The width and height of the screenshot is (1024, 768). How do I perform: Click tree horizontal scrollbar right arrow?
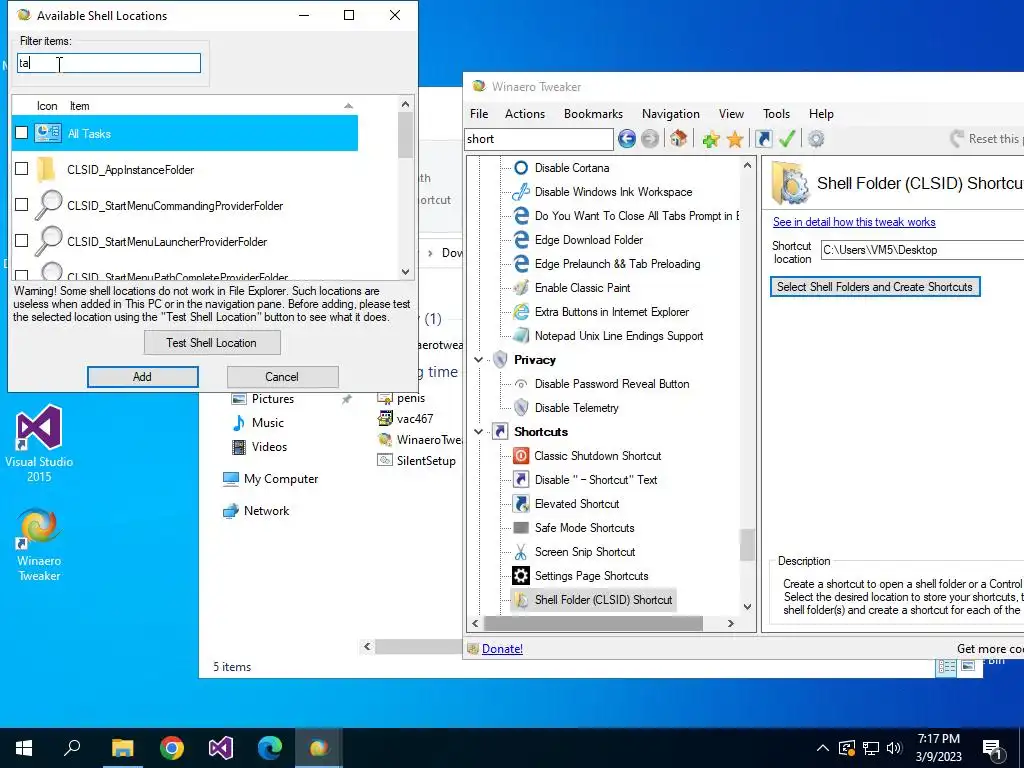(731, 624)
